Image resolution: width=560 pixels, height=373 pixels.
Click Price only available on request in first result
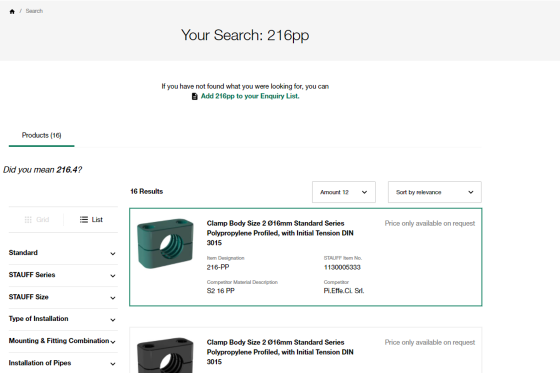coord(430,224)
